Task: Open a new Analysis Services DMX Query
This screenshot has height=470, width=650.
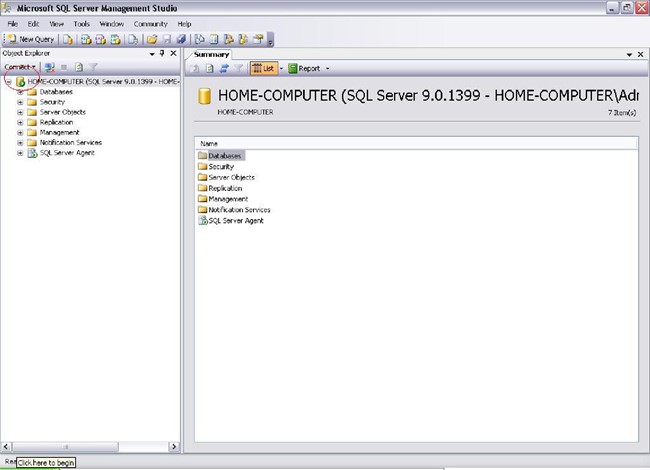Action: 101,39
